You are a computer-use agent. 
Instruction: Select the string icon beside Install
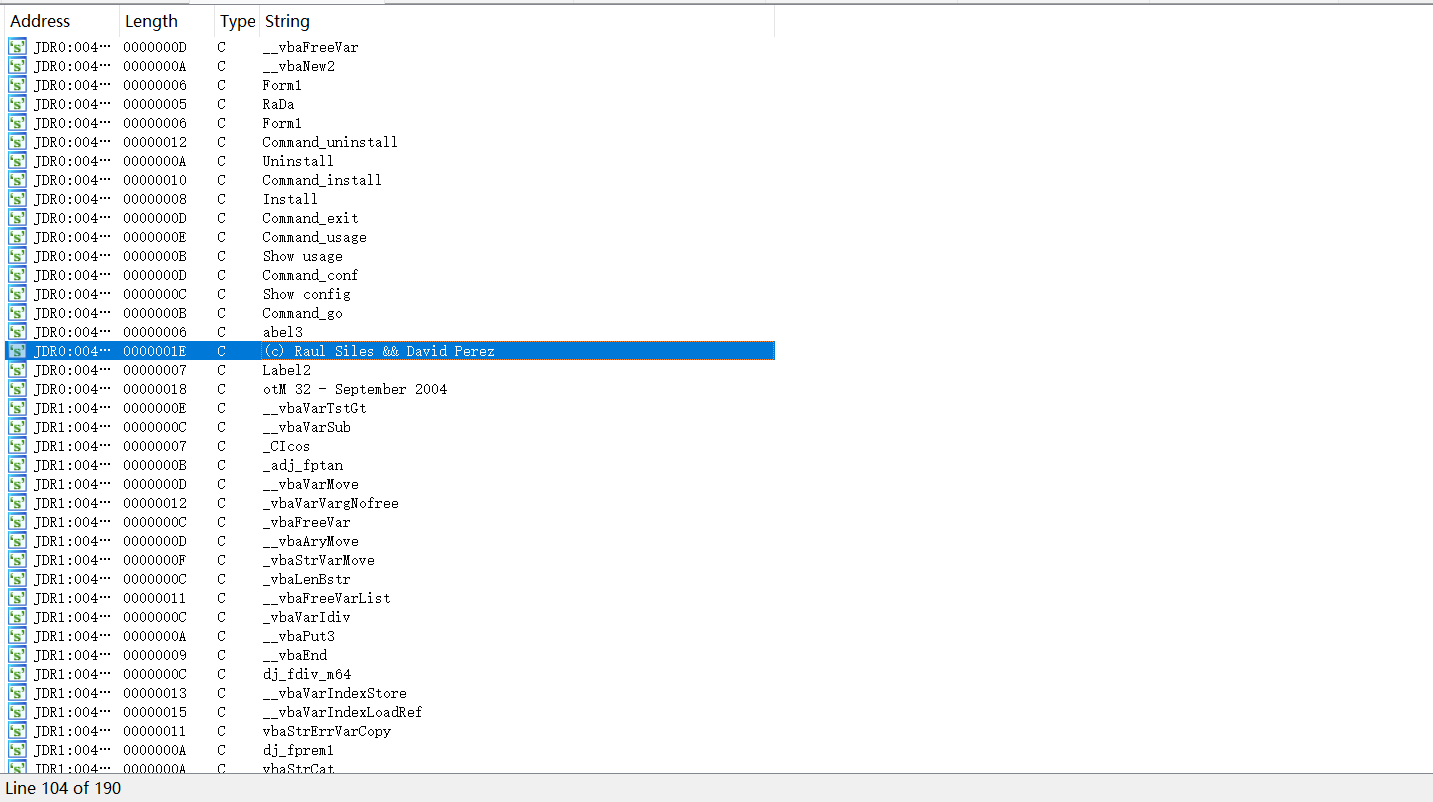pyautogui.click(x=17, y=199)
